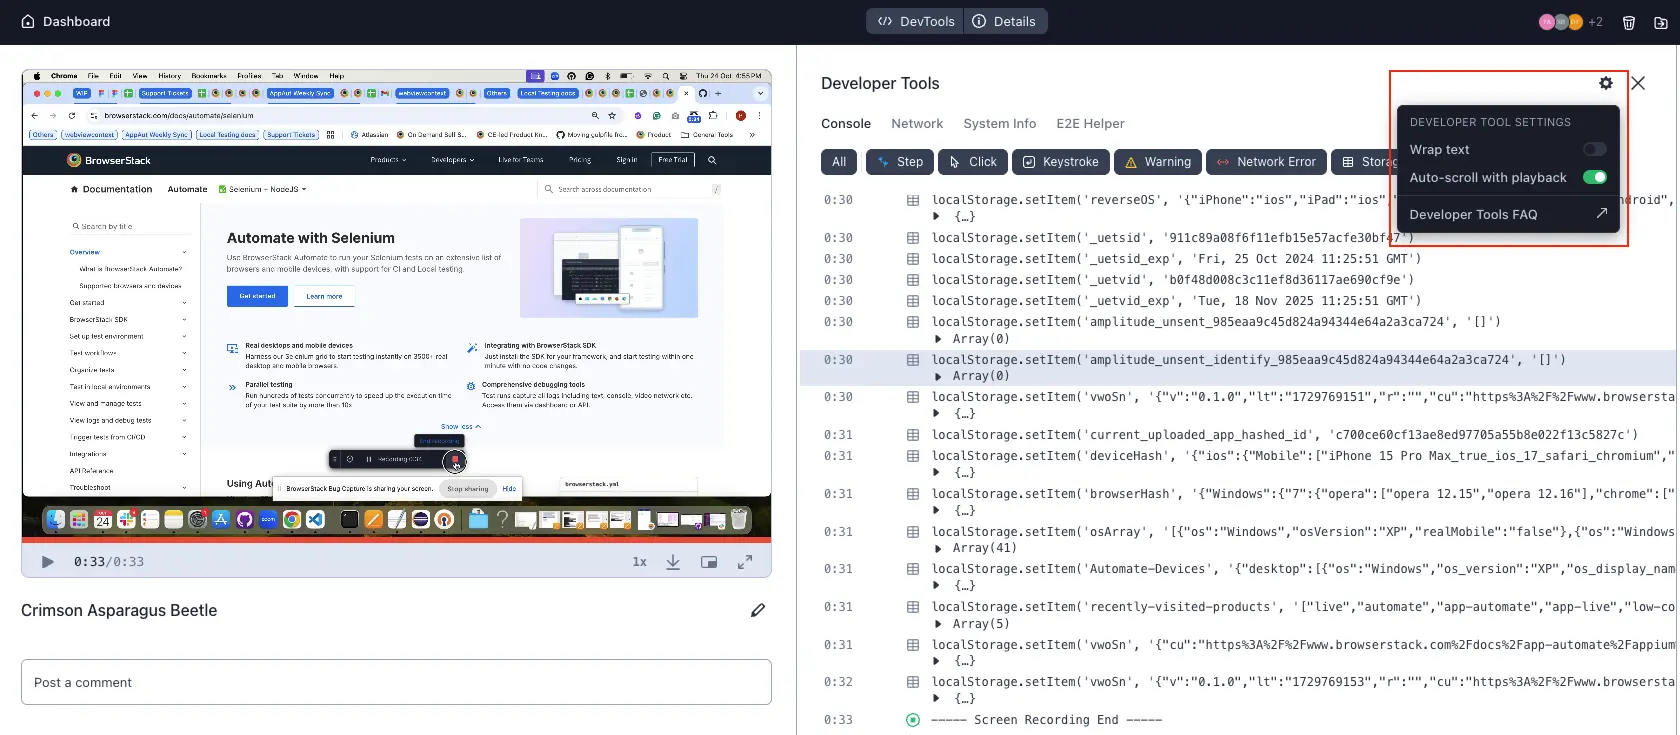
Task: Open the System Info tab
Action: tap(999, 124)
